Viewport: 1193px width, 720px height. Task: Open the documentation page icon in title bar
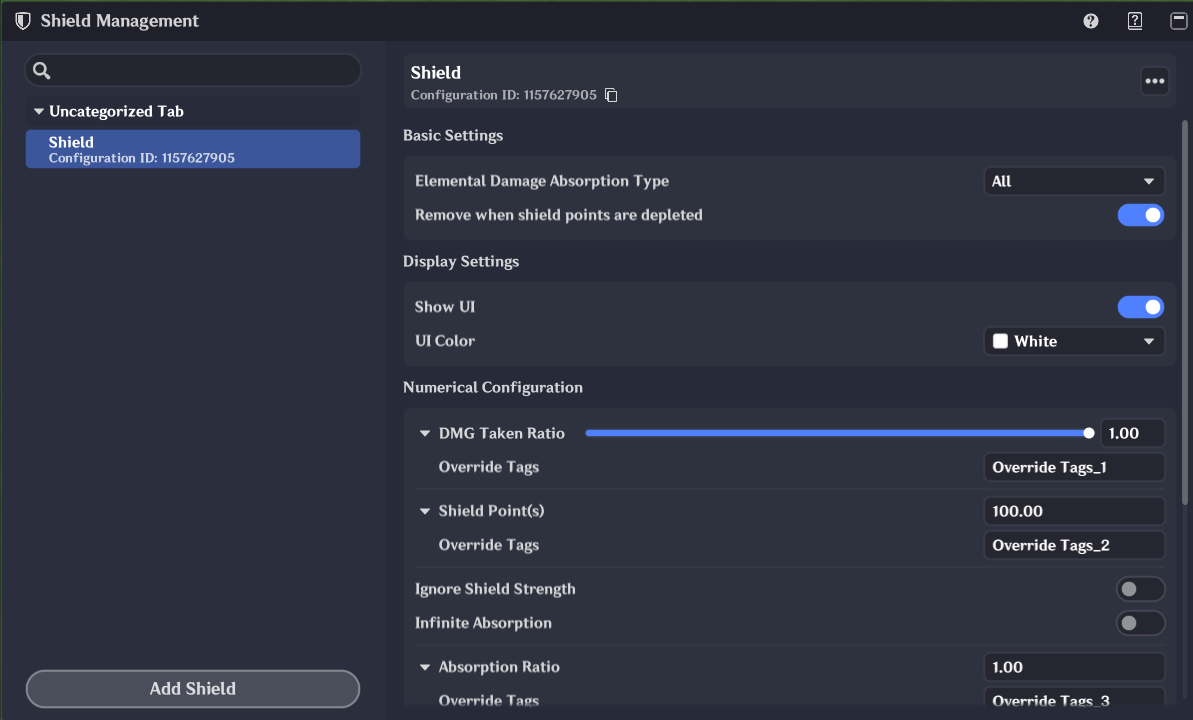pyautogui.click(x=1135, y=21)
